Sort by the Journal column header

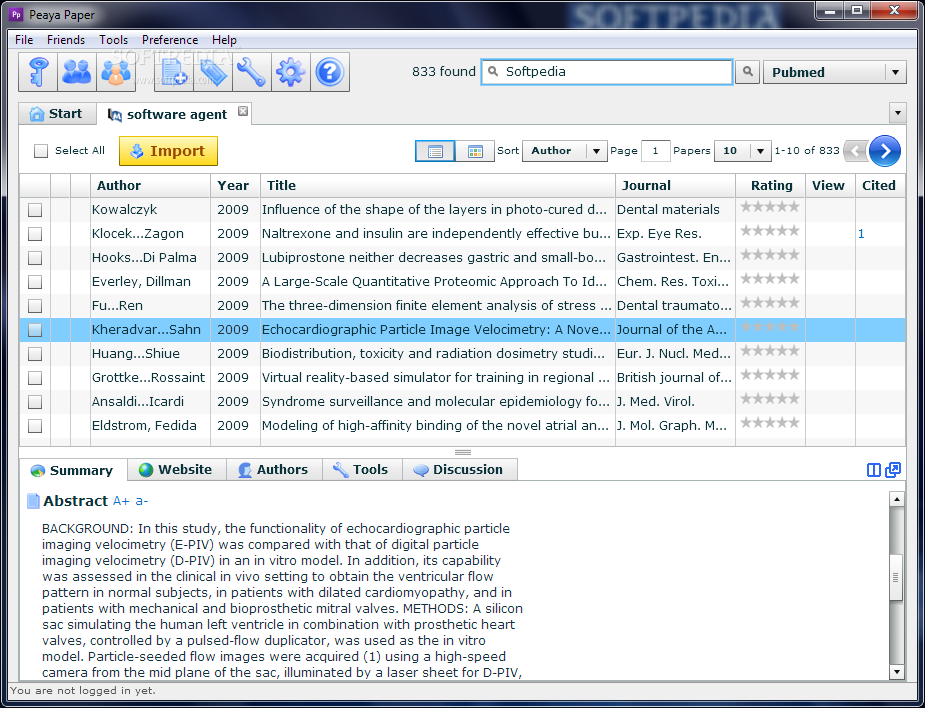[675, 185]
